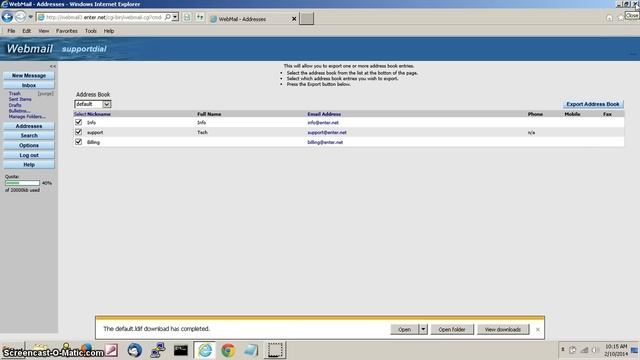Open the Tools menu
The width and height of the screenshot is (640, 360).
pos(91,31)
